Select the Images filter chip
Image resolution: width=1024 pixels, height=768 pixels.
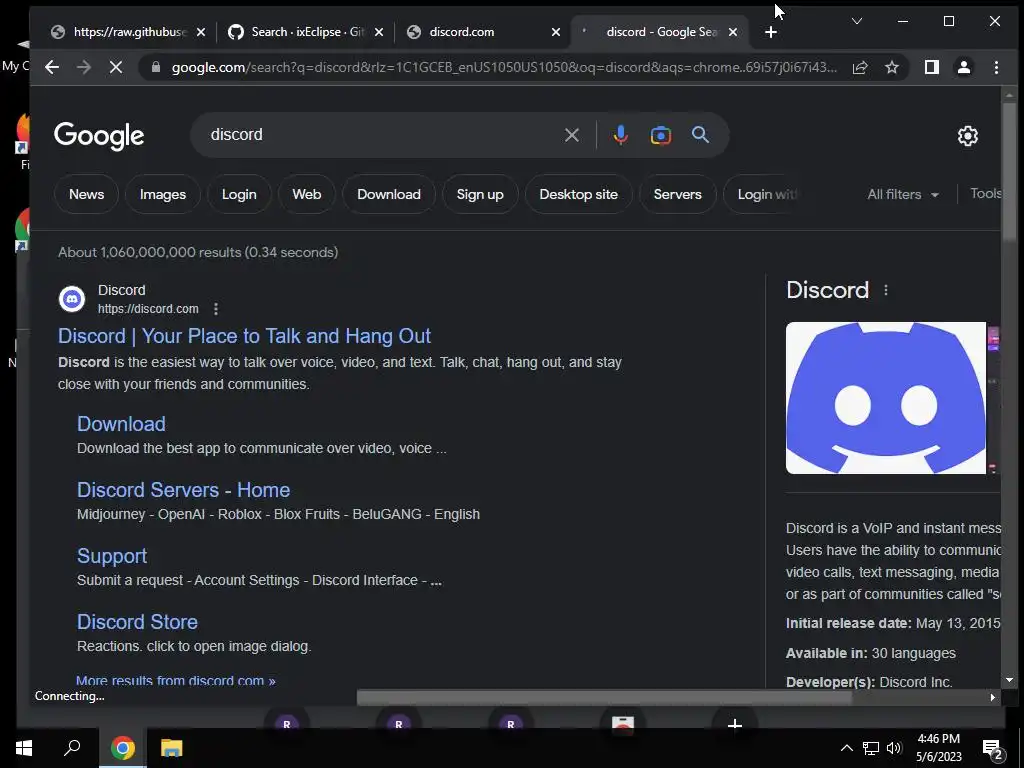(x=163, y=195)
